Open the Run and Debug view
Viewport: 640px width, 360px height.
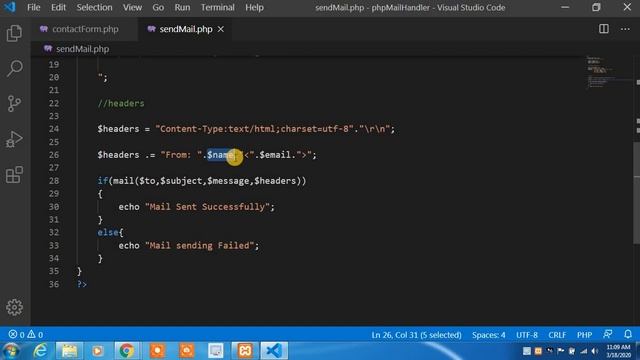14,139
